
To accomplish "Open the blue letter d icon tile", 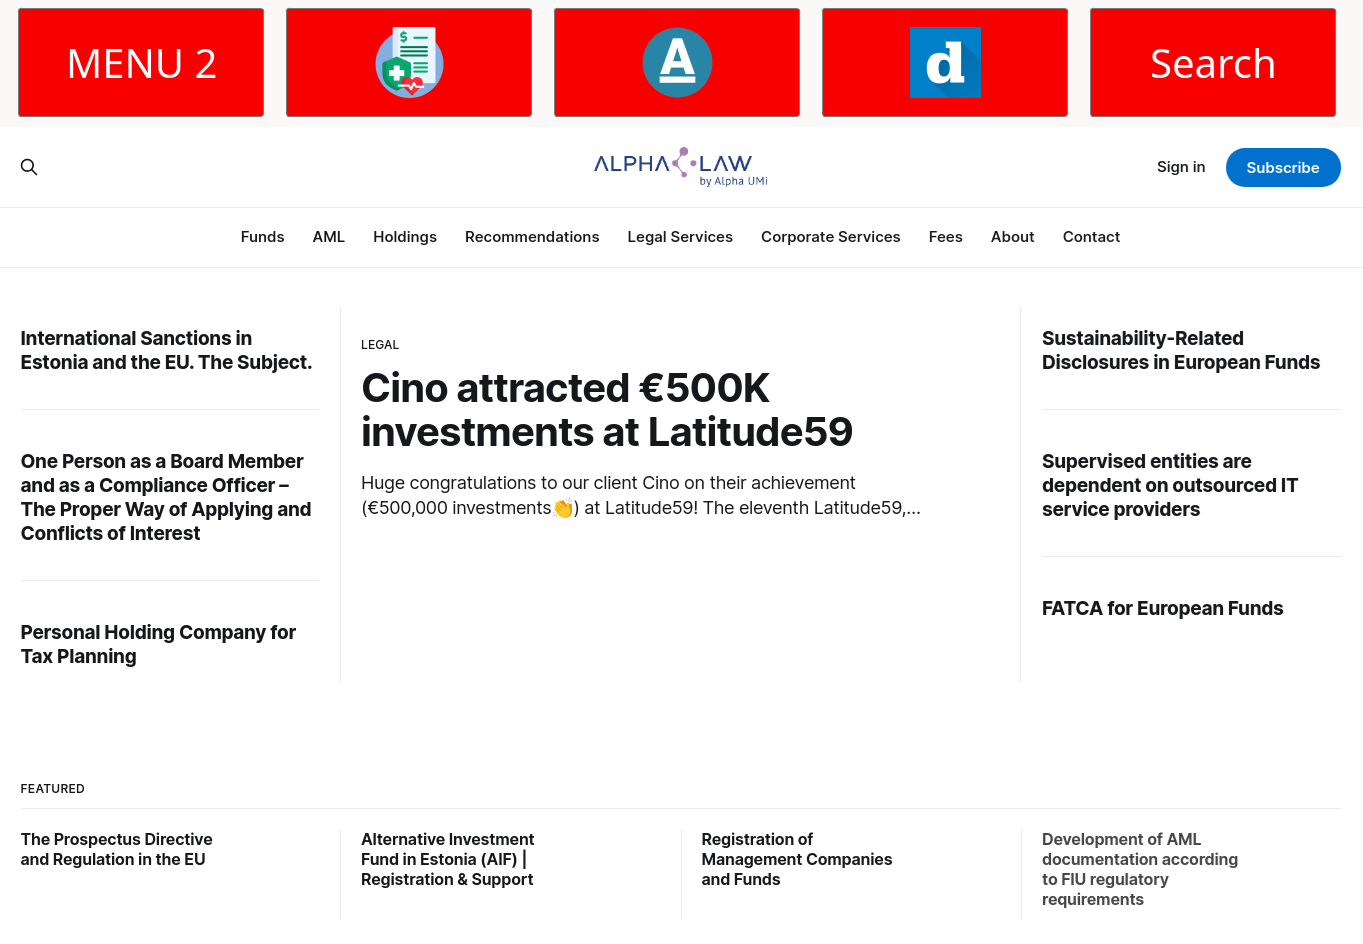I will pos(945,62).
